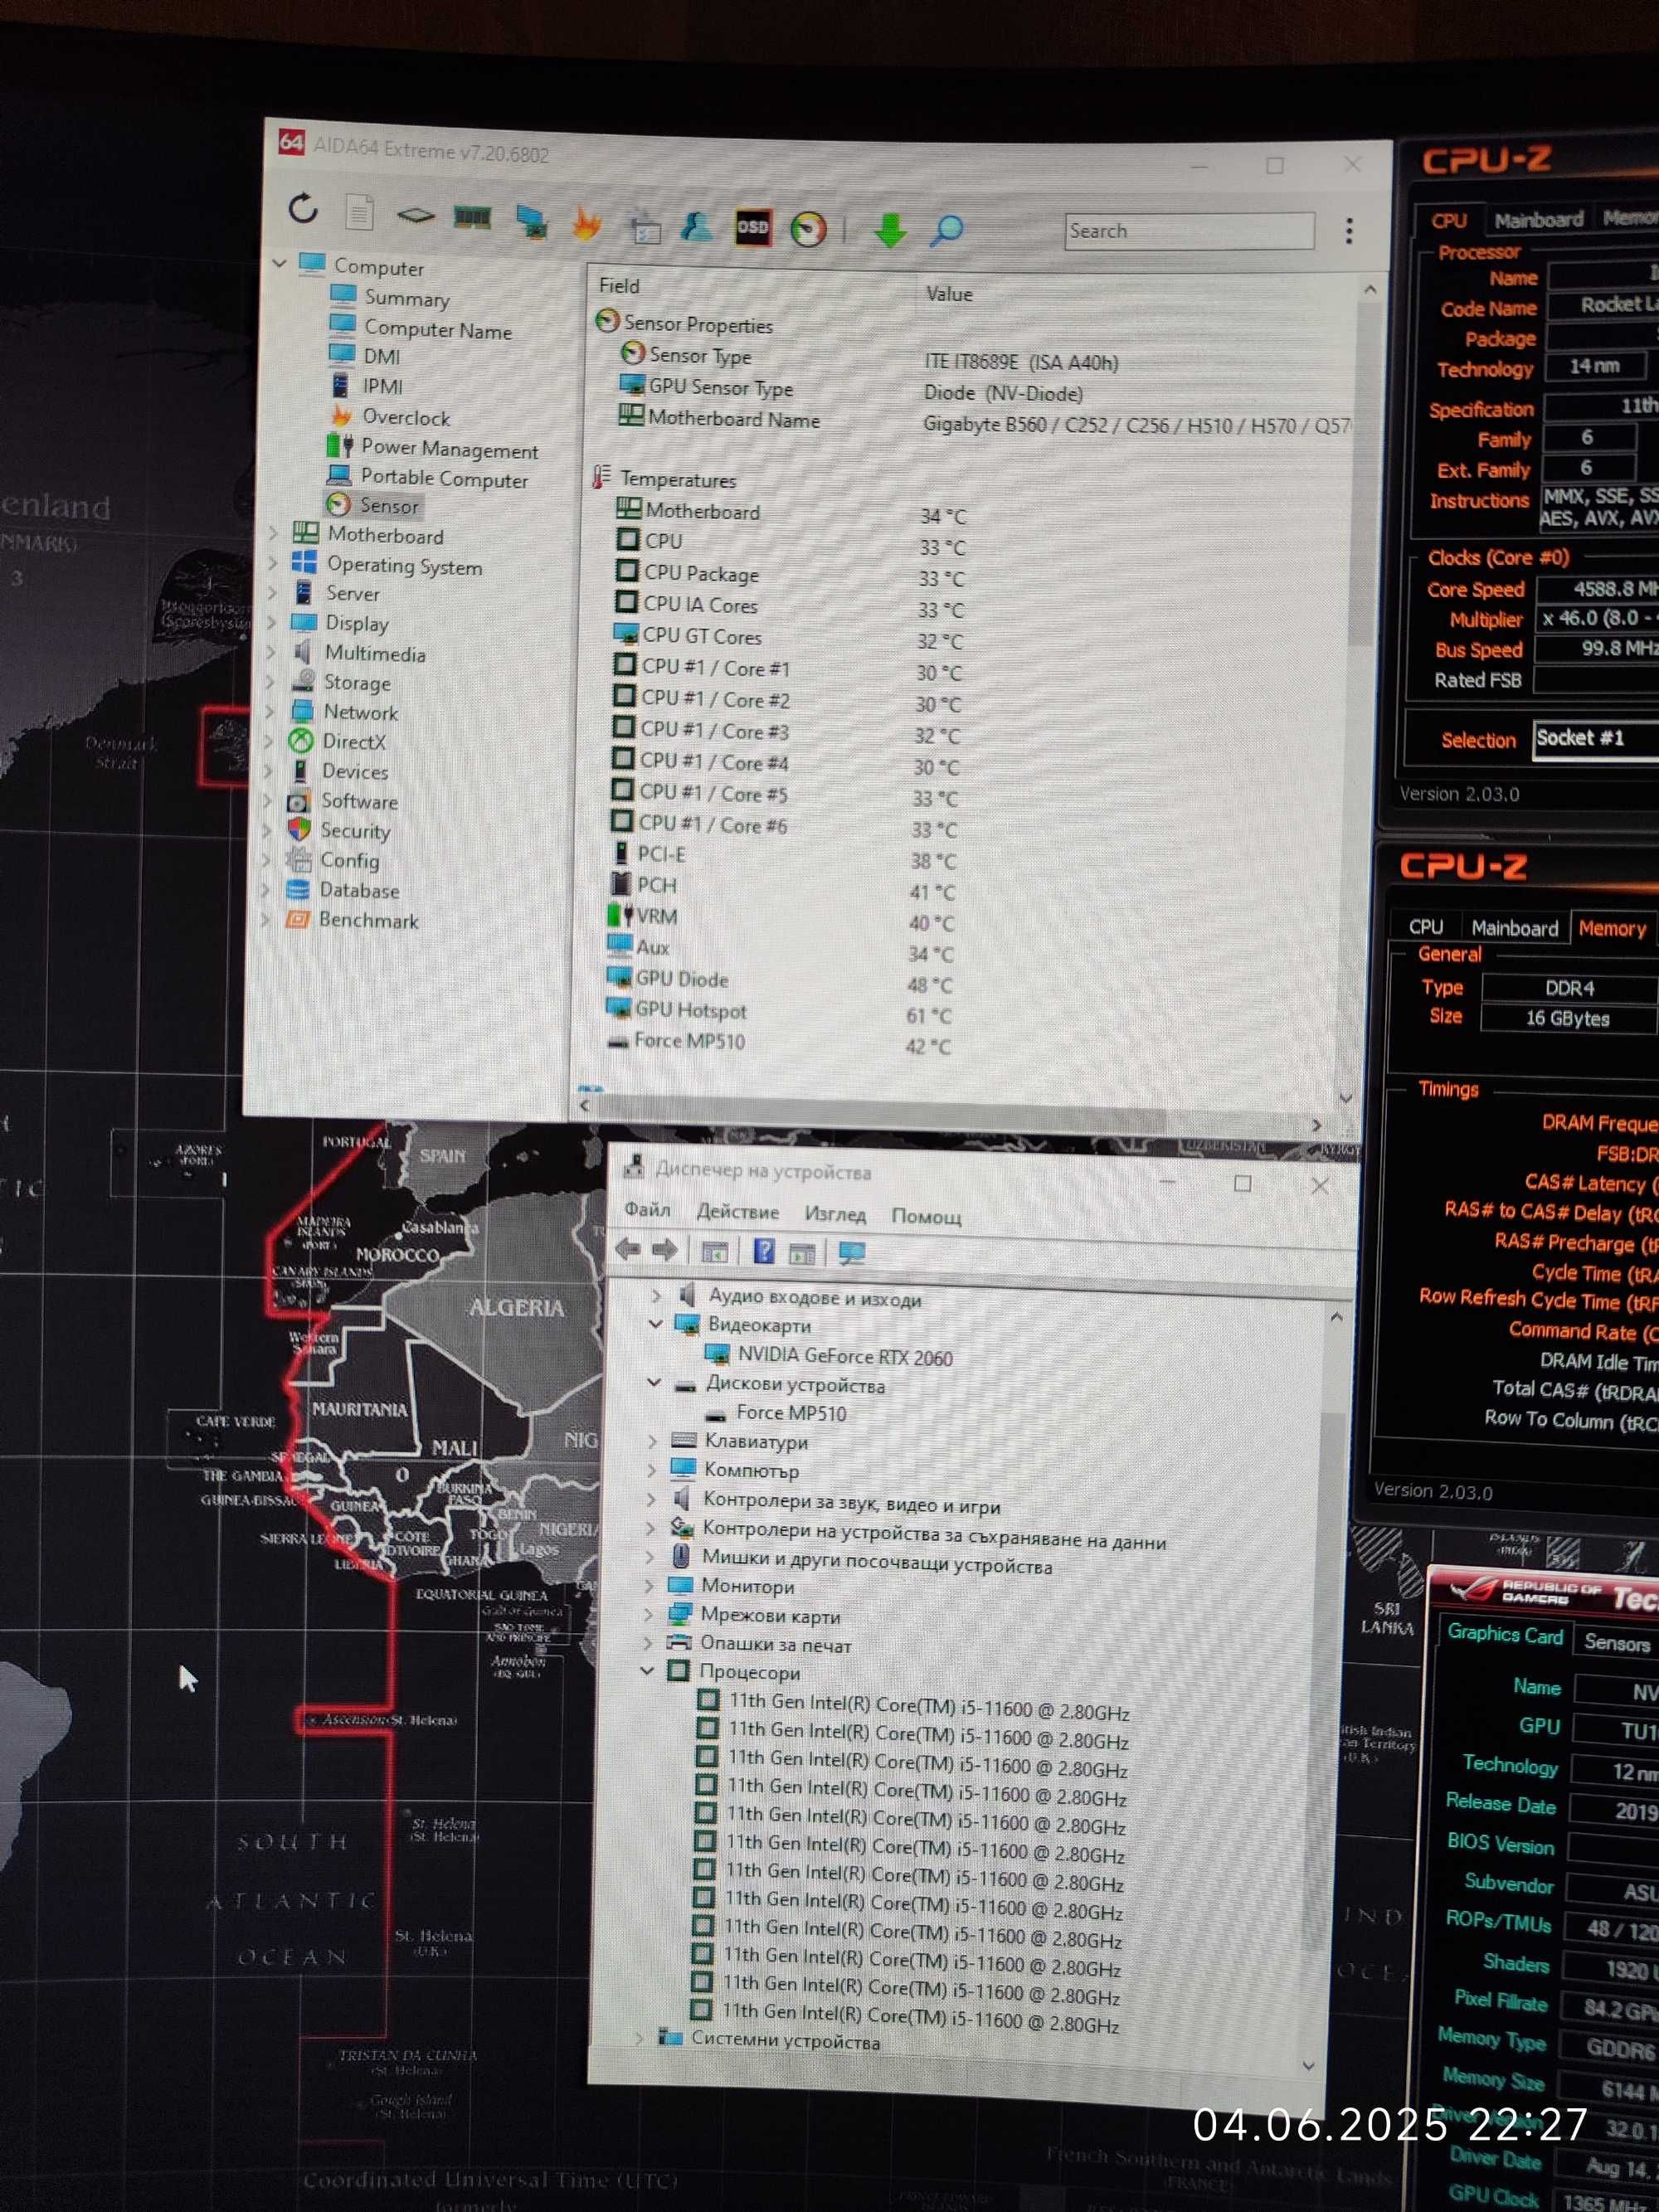Select Computer Name in the tree
The height and width of the screenshot is (2212, 1659).
pyautogui.click(x=437, y=329)
